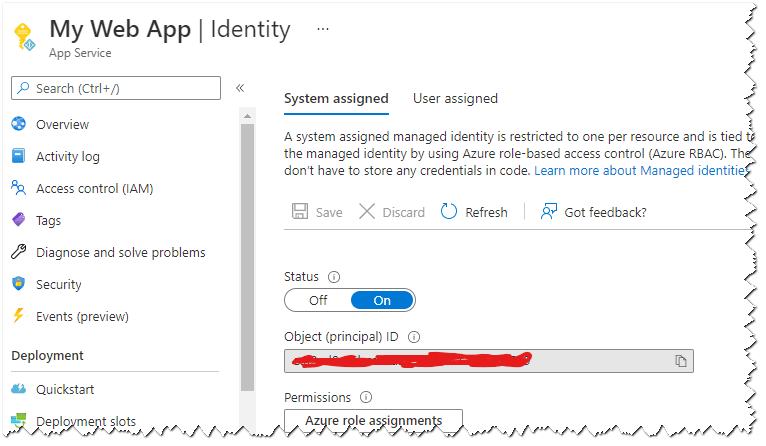Viewport: 766px width, 446px height.
Task: Open the ellipsis more options menu
Action: click(x=323, y=29)
